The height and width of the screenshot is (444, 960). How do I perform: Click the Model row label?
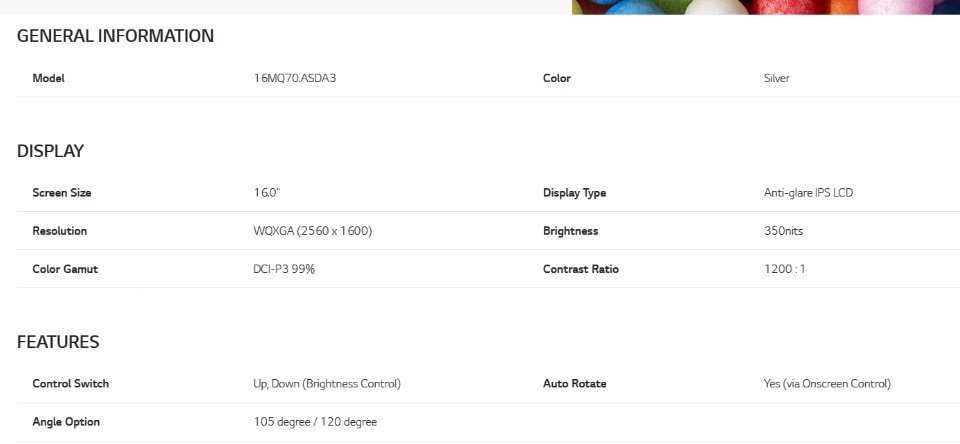[48, 78]
